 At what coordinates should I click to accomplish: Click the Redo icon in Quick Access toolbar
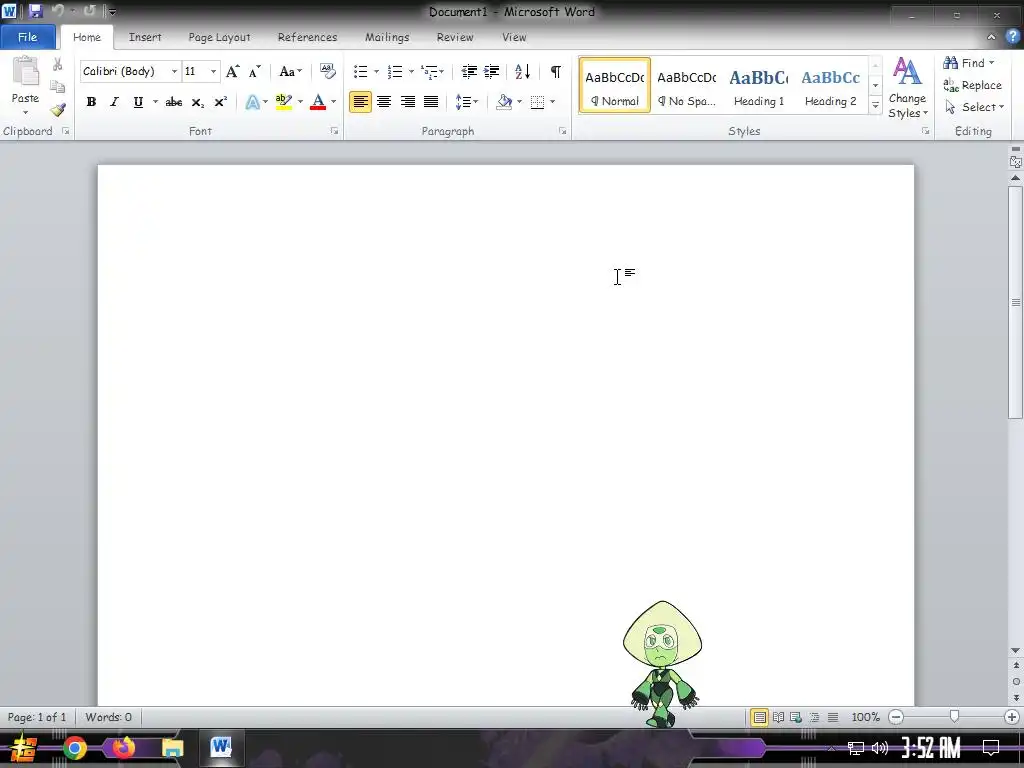coord(89,11)
